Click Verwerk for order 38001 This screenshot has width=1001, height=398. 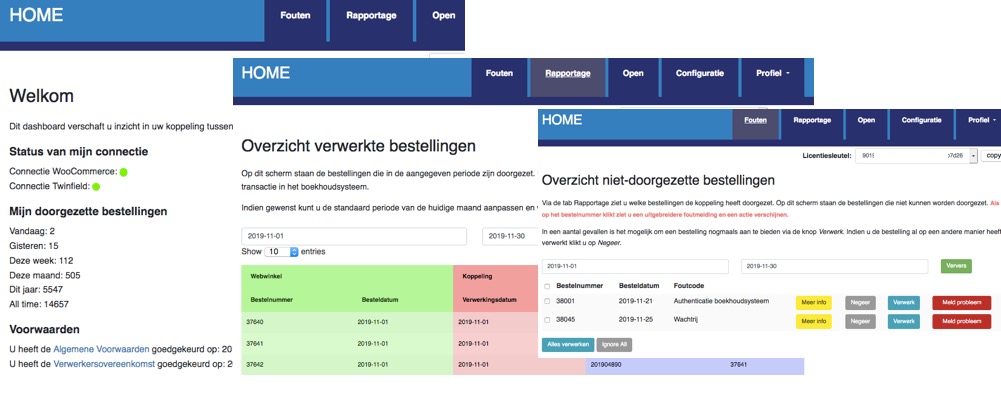(903, 303)
